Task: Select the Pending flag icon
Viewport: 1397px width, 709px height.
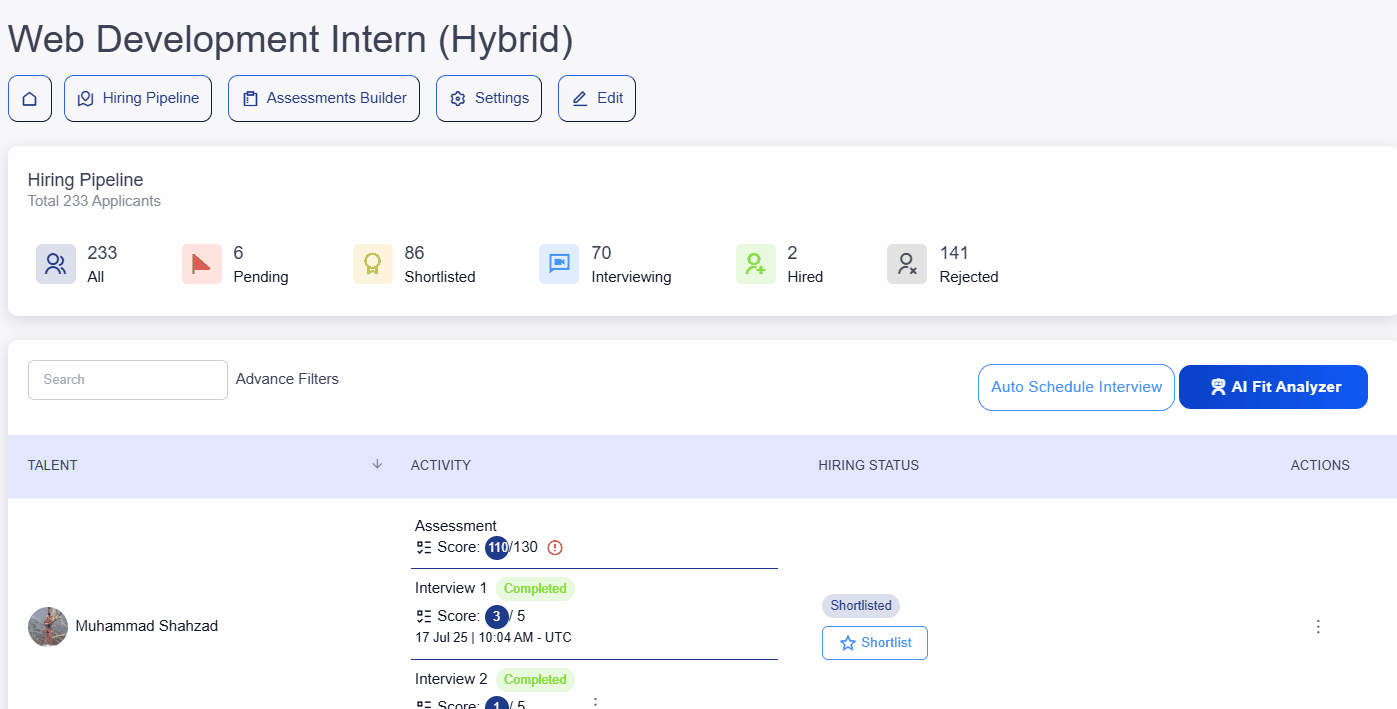Action: (202, 264)
